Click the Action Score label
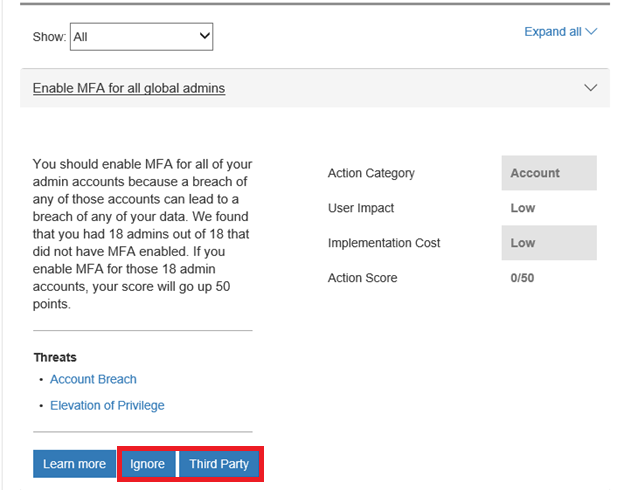The image size is (624, 490). [x=362, y=278]
